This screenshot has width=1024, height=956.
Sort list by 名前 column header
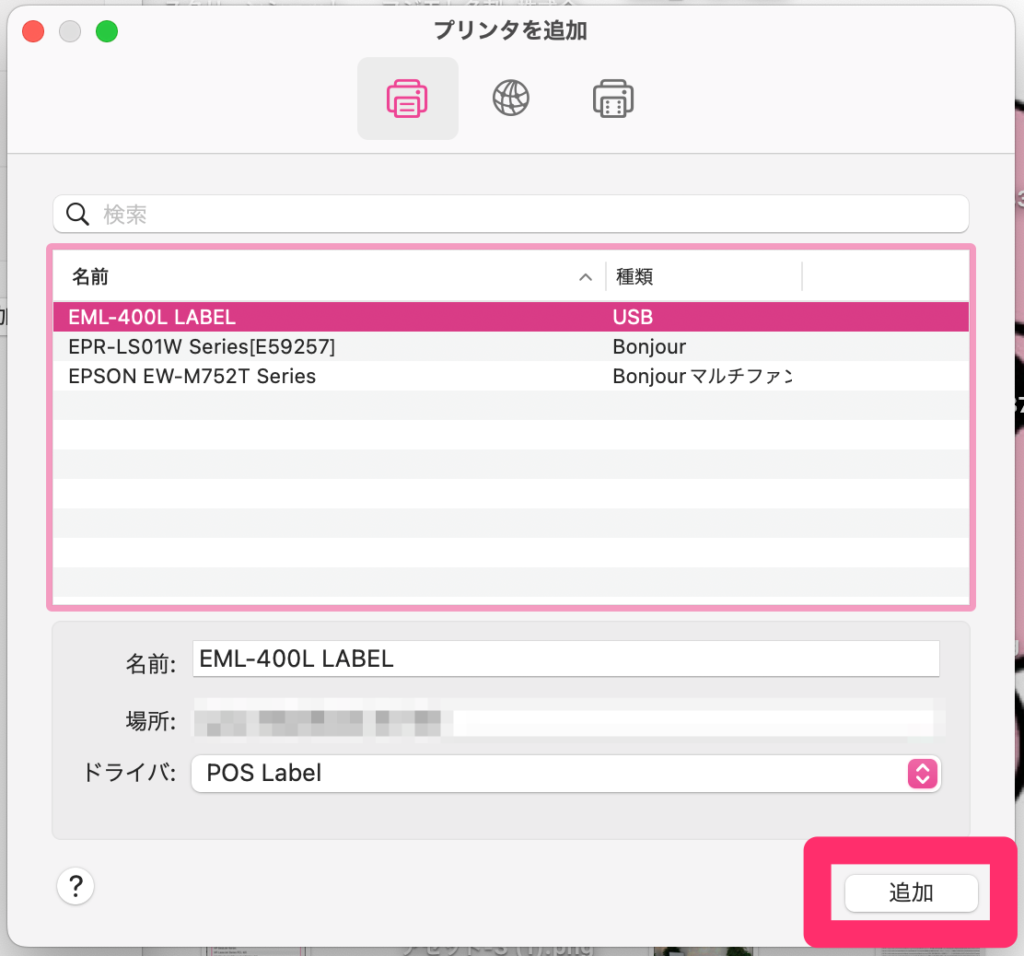pos(90,277)
